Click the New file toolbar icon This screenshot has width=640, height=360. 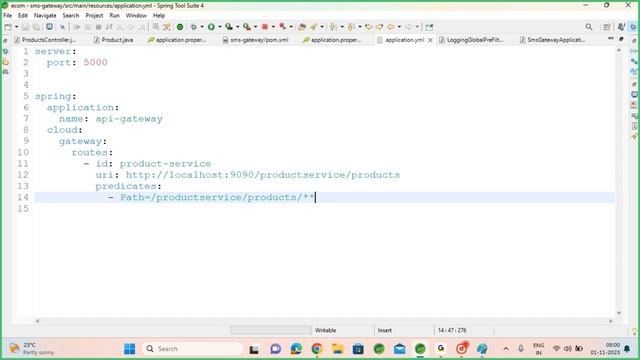coord(8,27)
